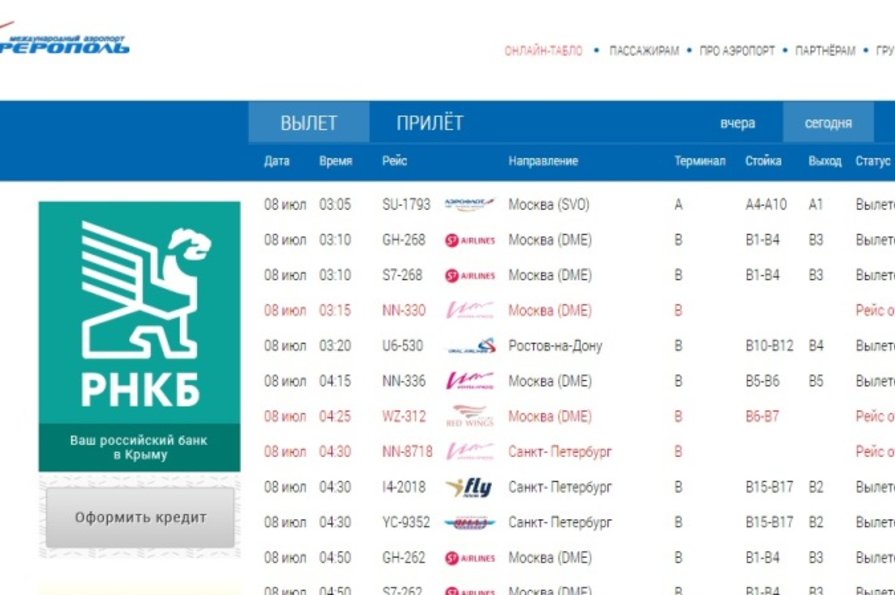Open the ПАРТНЁРАМ menu item
The height and width of the screenshot is (595, 895).
(825, 51)
